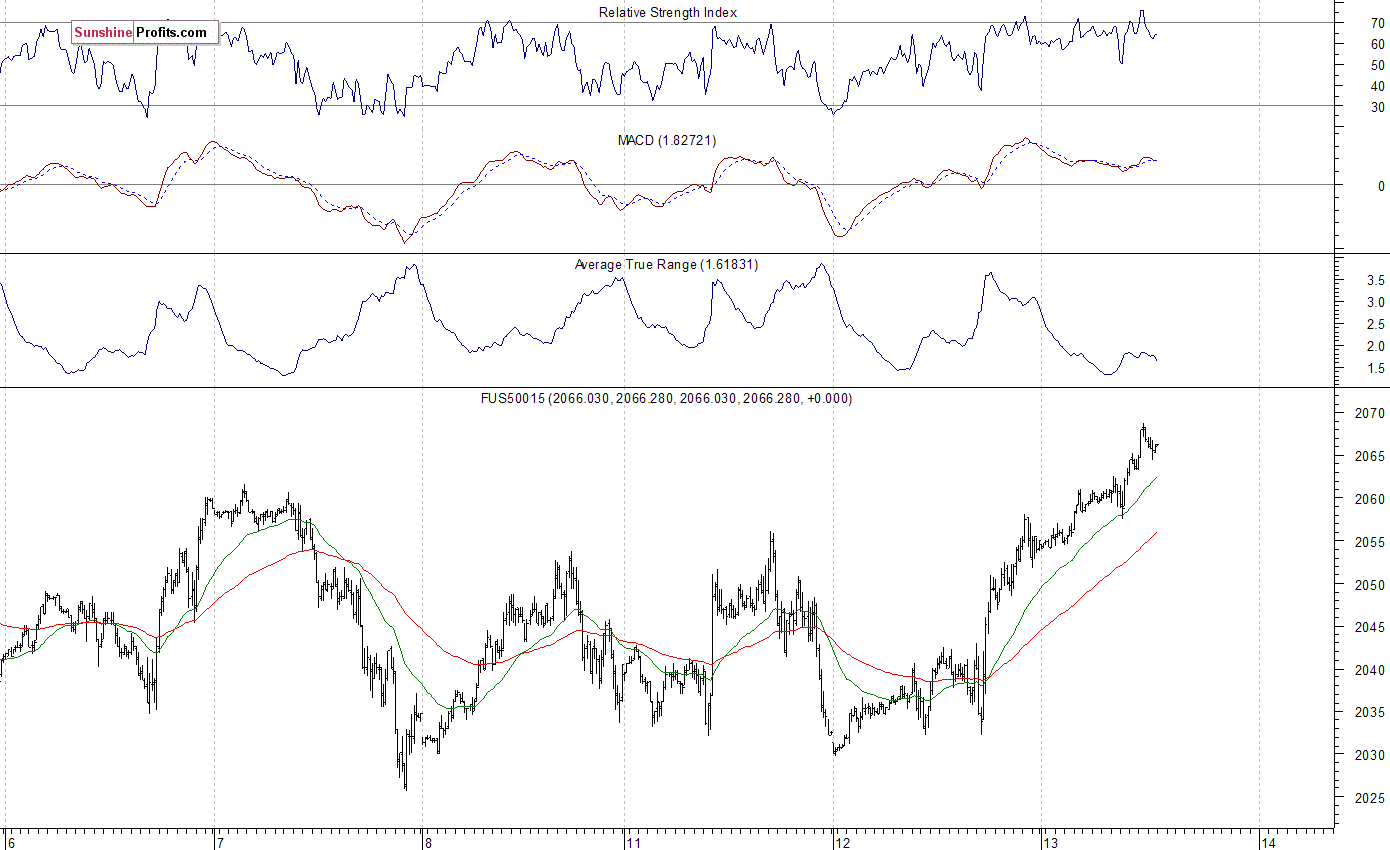
Task: Select the ATR axis value 2.0
Action: point(1376,346)
